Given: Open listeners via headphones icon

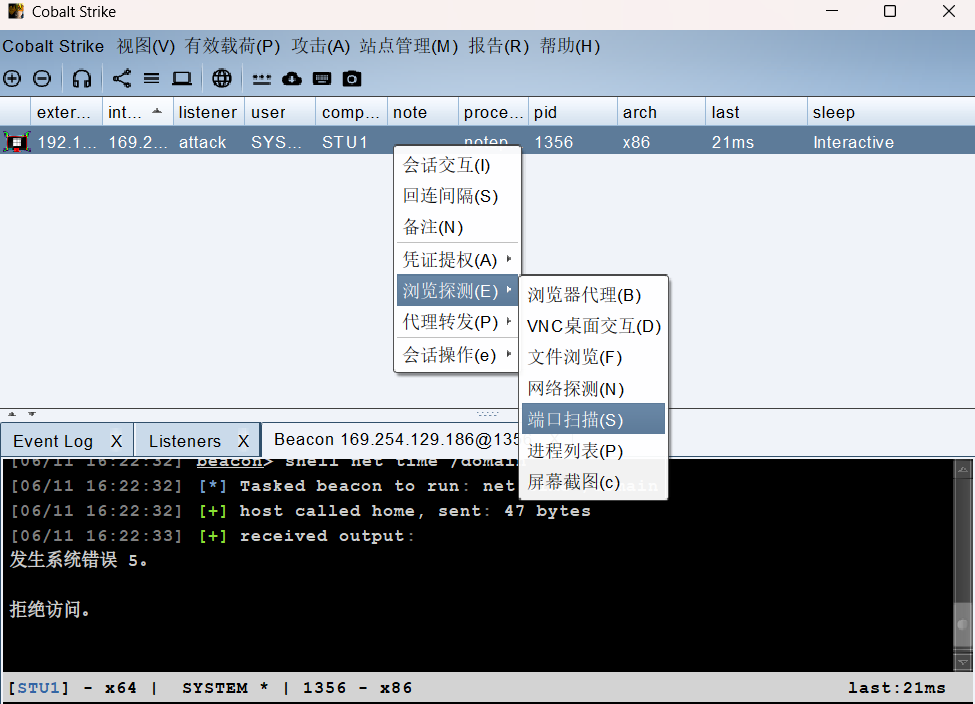Looking at the screenshot, I should click(x=81, y=78).
